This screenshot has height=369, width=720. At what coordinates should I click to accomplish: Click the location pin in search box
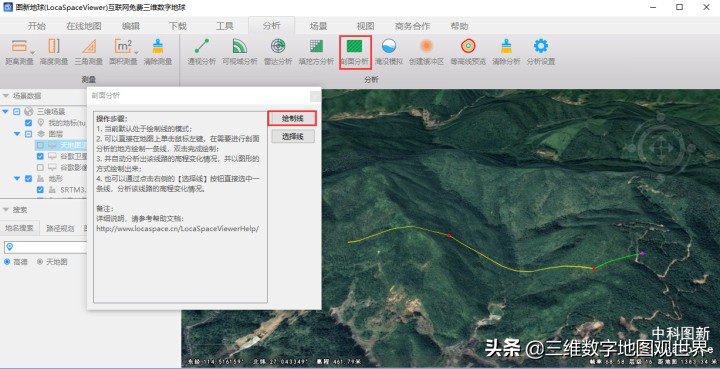coord(10,247)
